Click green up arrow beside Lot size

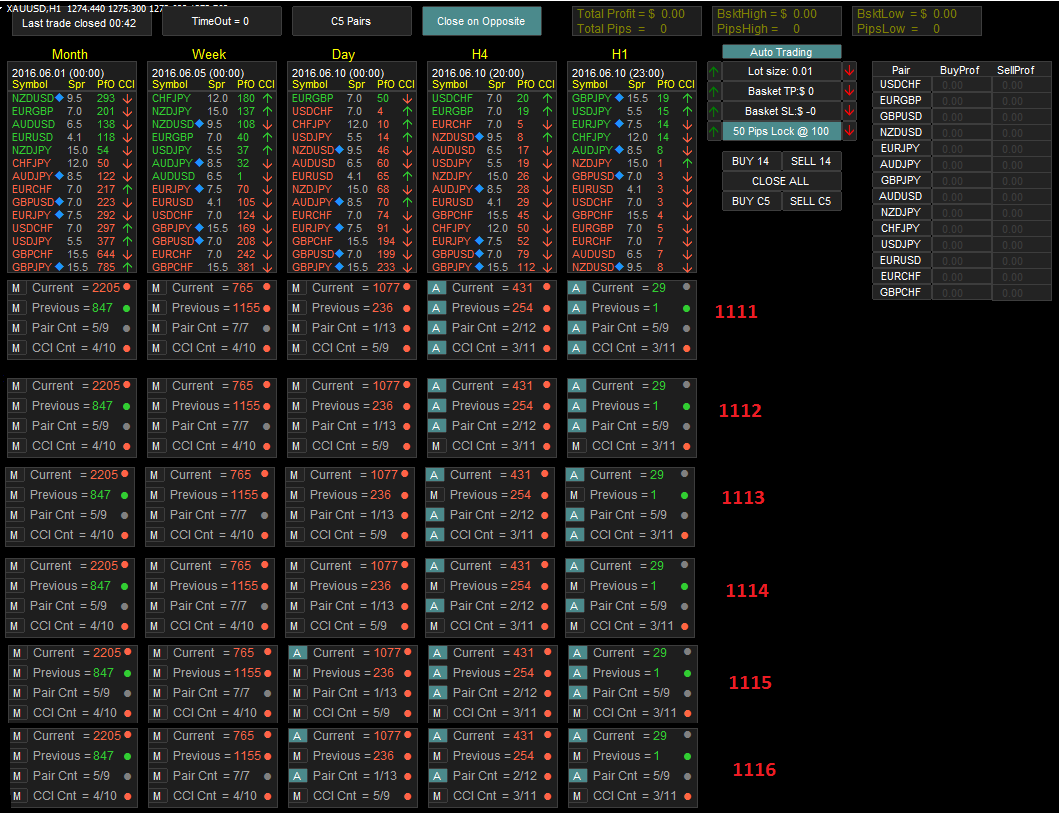714,71
